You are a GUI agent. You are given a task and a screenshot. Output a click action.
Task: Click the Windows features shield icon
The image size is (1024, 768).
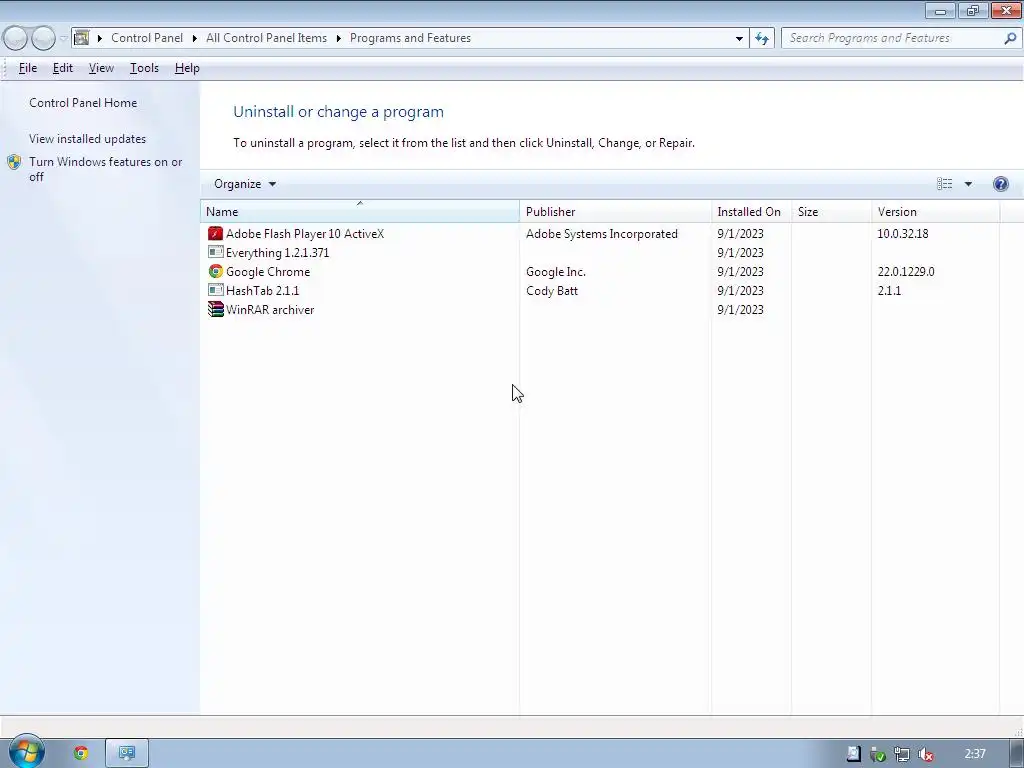(x=14, y=162)
